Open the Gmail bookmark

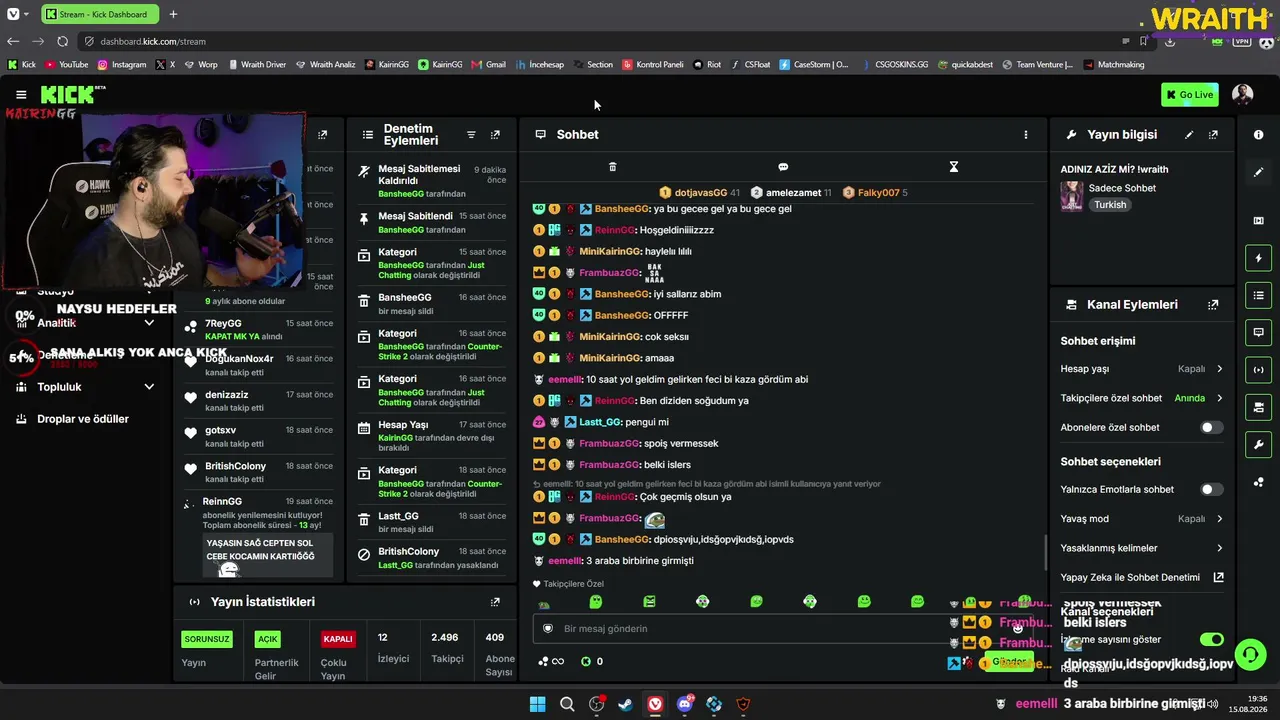[x=488, y=64]
